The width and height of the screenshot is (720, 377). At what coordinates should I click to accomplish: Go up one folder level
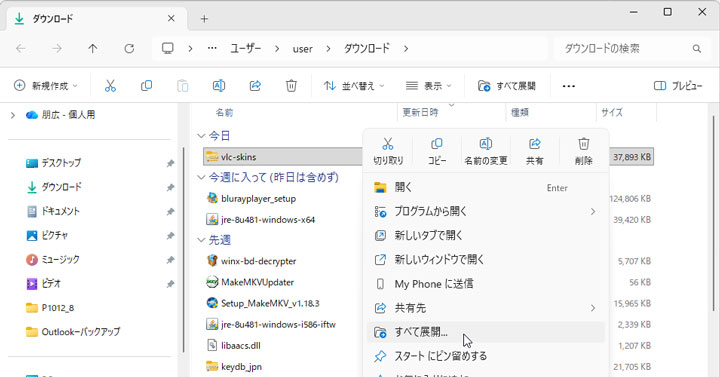[x=93, y=49]
